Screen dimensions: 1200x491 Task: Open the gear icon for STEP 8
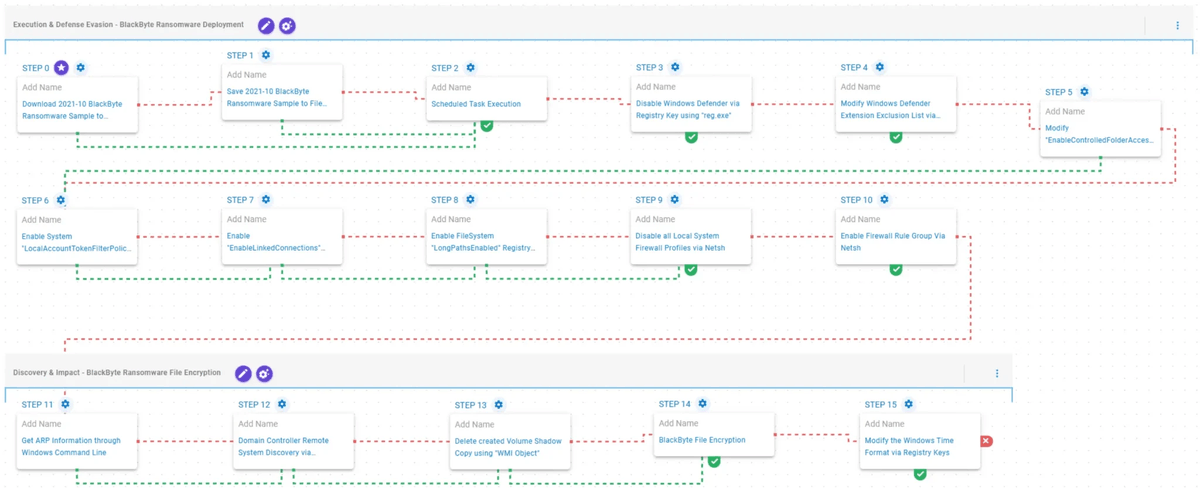[x=471, y=199]
